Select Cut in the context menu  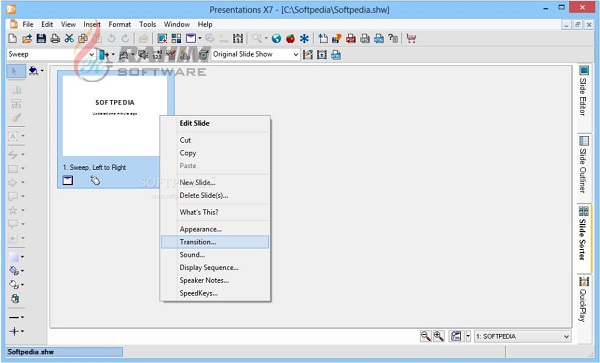click(215, 140)
